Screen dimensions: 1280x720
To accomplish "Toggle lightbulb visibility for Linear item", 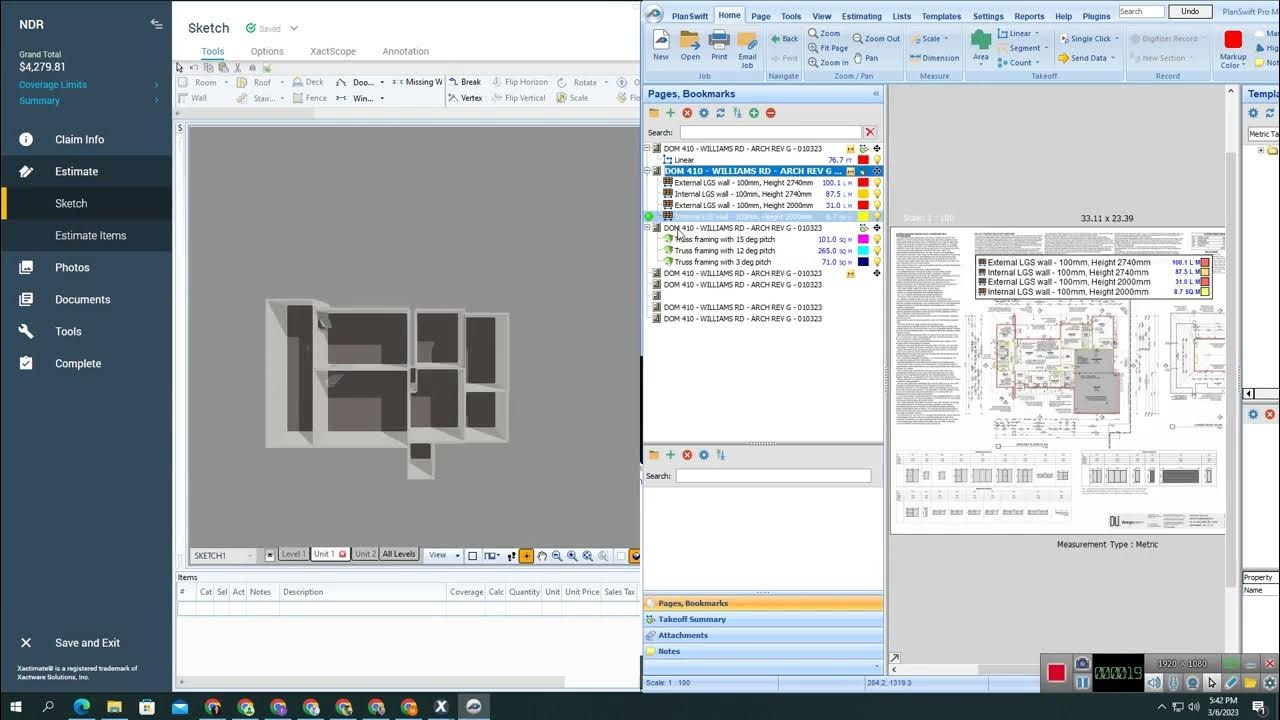I will pyautogui.click(x=877, y=160).
